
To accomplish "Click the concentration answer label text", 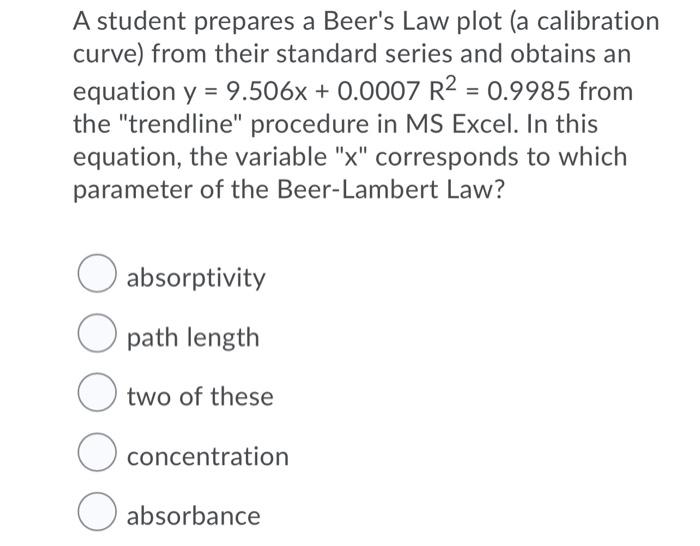I will click(208, 457).
